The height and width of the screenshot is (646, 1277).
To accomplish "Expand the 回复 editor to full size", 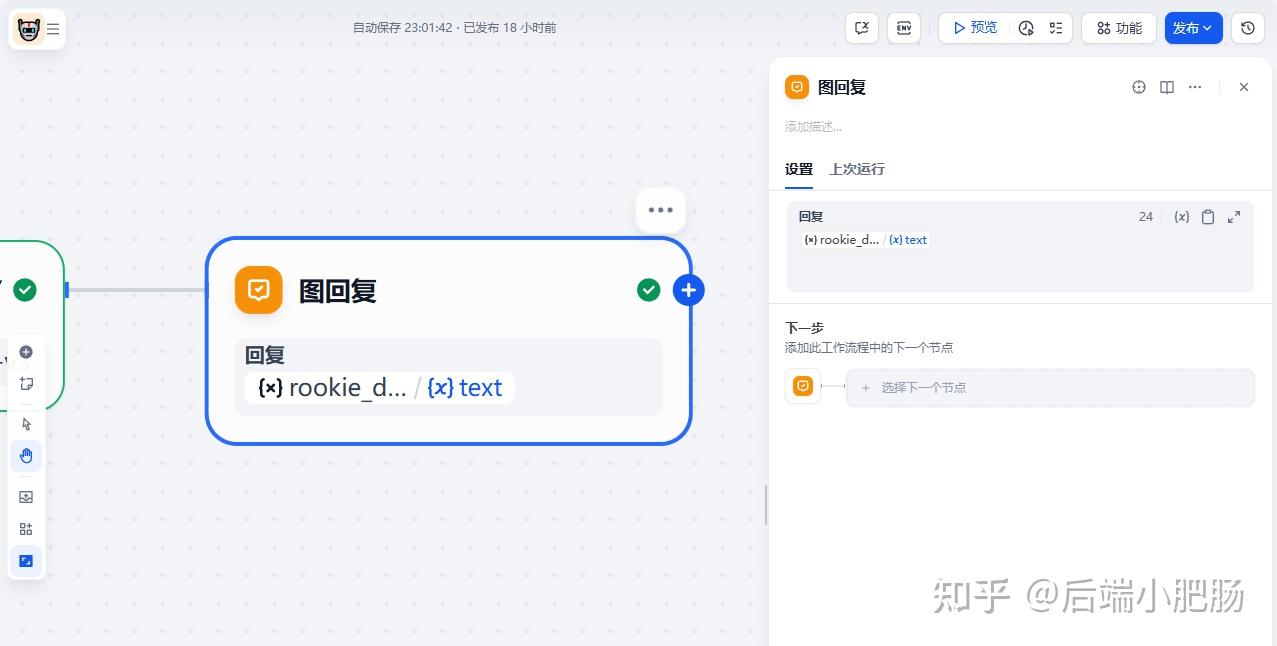I will click(x=1234, y=217).
